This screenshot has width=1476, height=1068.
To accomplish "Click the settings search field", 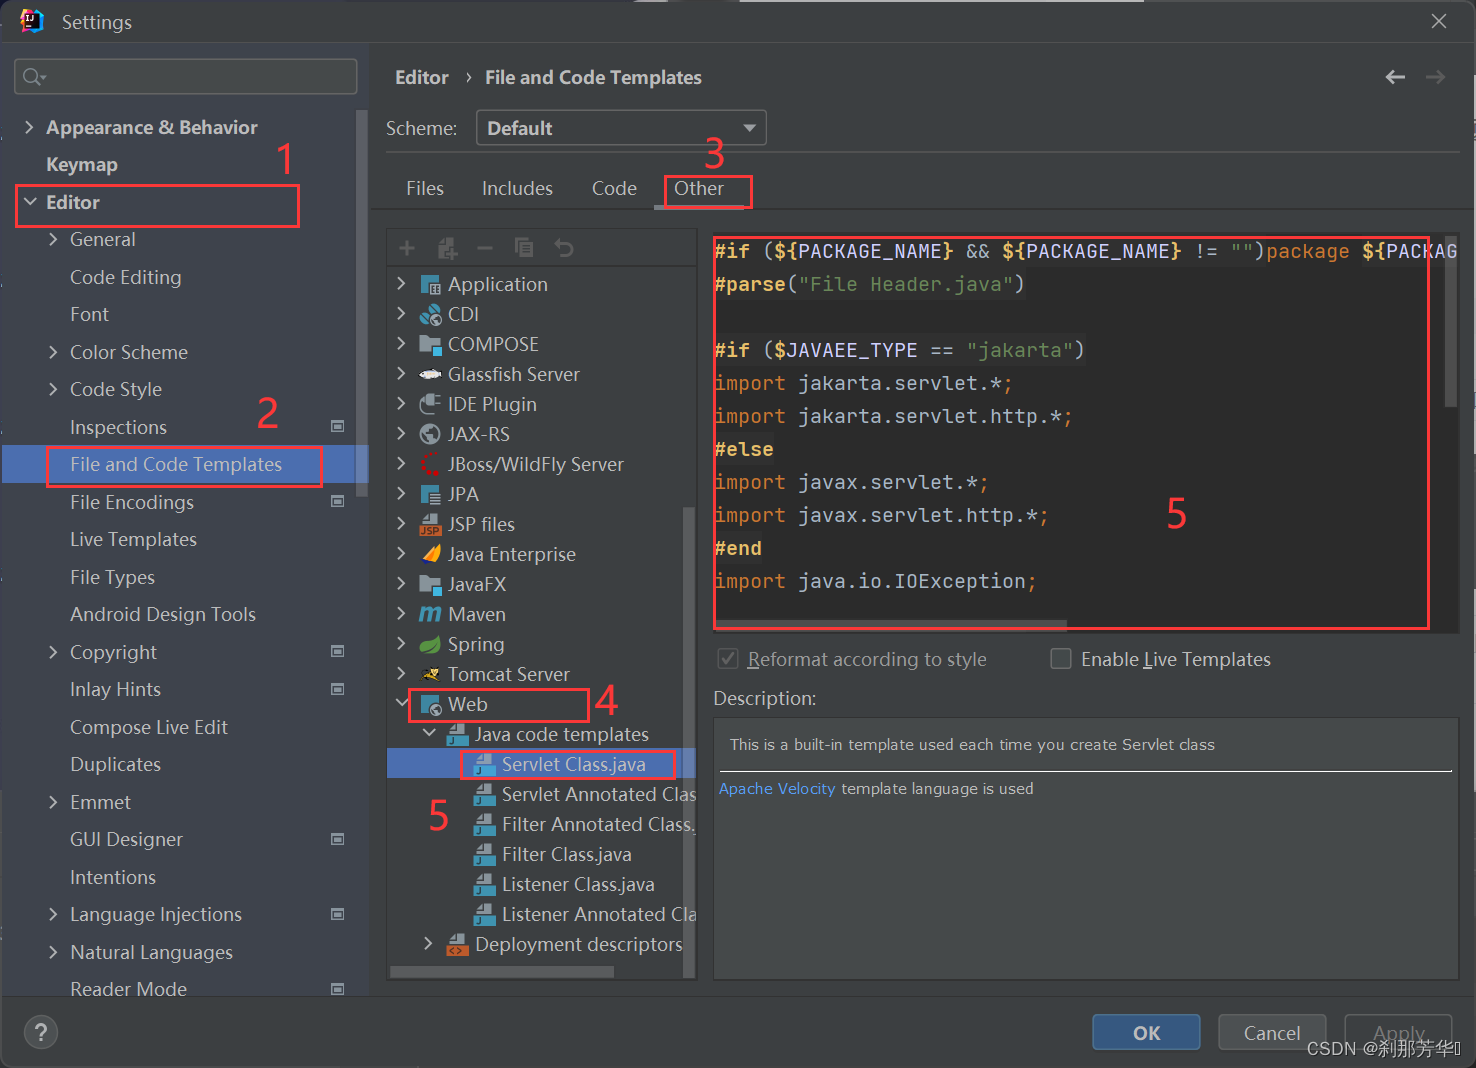I will tap(186, 76).
